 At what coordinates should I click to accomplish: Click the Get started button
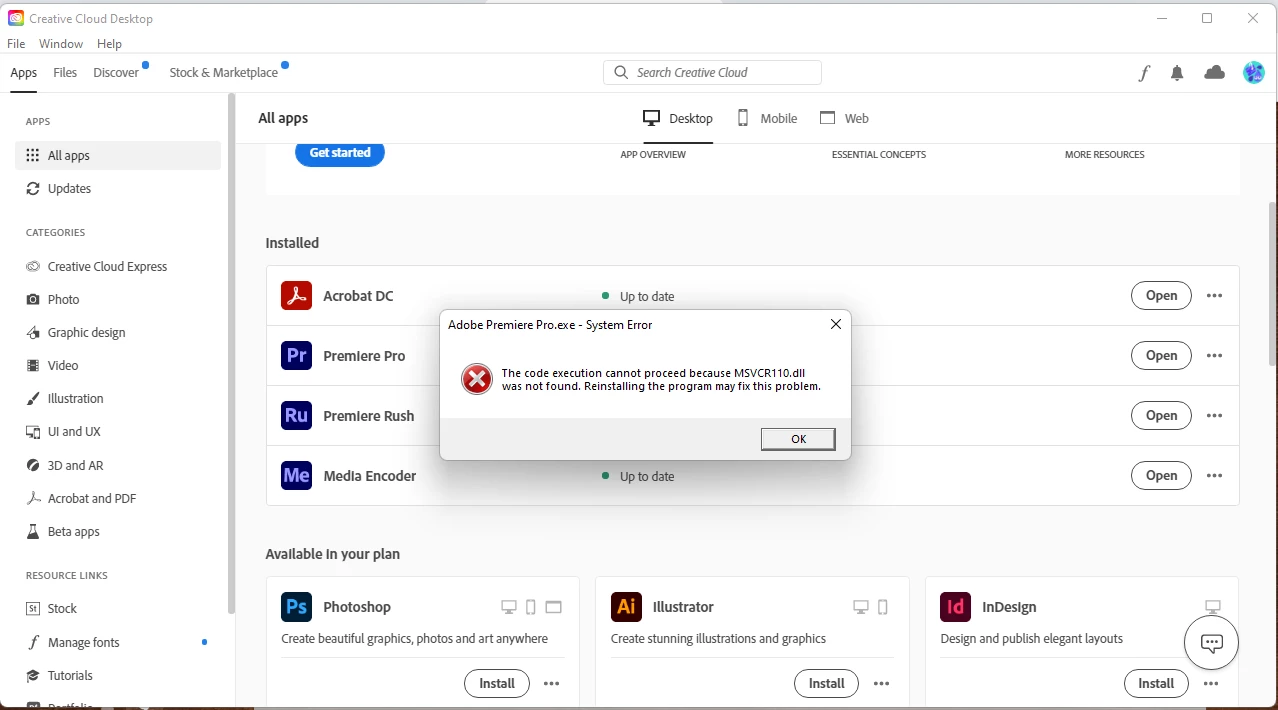(340, 153)
